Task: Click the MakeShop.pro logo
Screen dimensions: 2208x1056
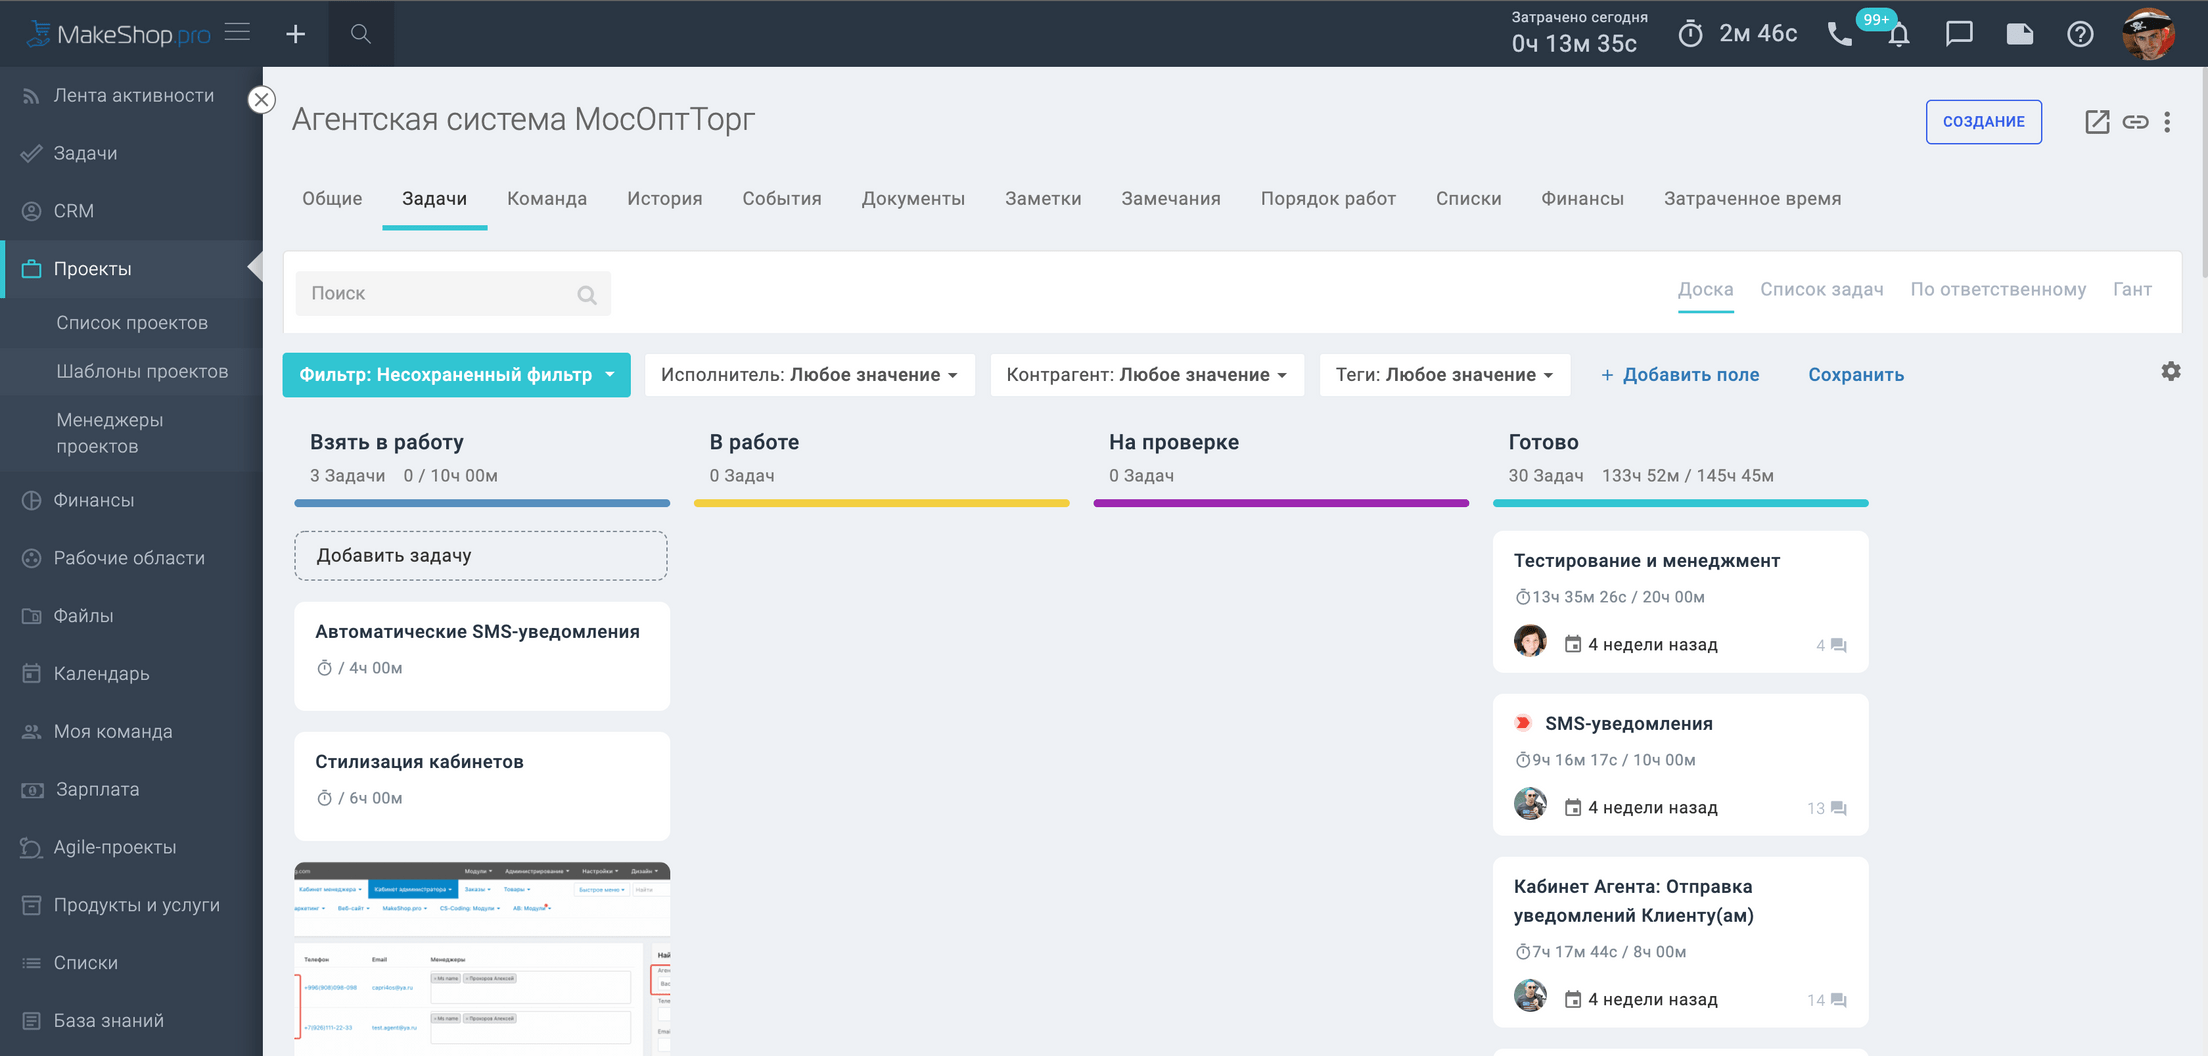Action: click(119, 34)
